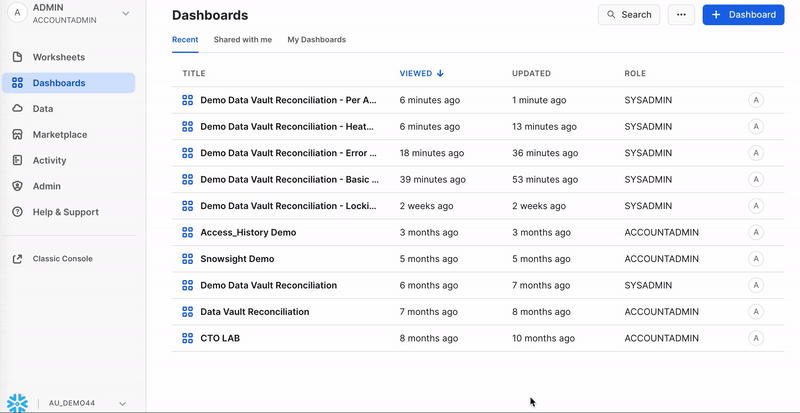Open Help & Support question mark icon
Screen dimensions: 800x413
click(18, 212)
